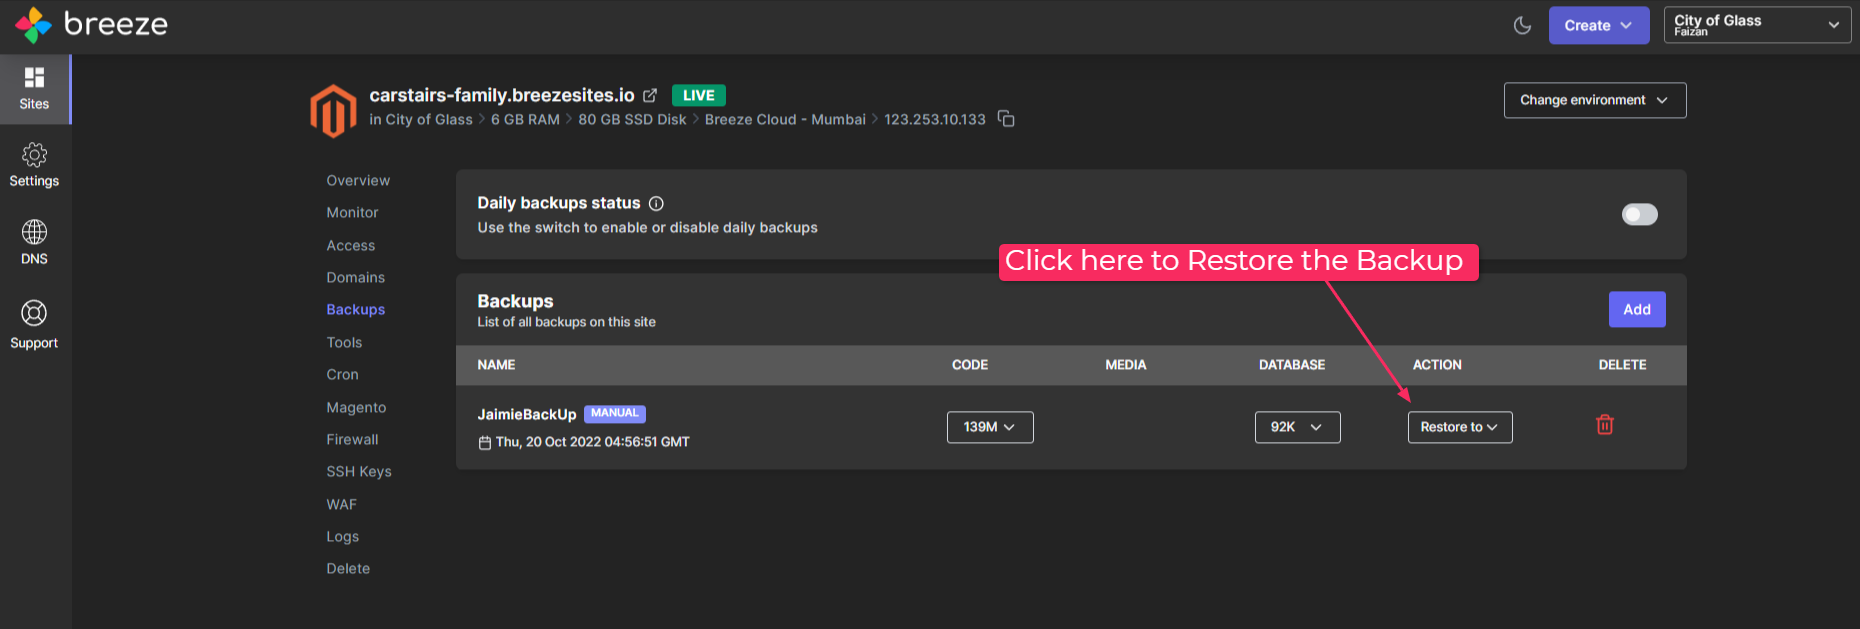The image size is (1860, 629).
Task: Open Firewall section
Action: pos(352,440)
